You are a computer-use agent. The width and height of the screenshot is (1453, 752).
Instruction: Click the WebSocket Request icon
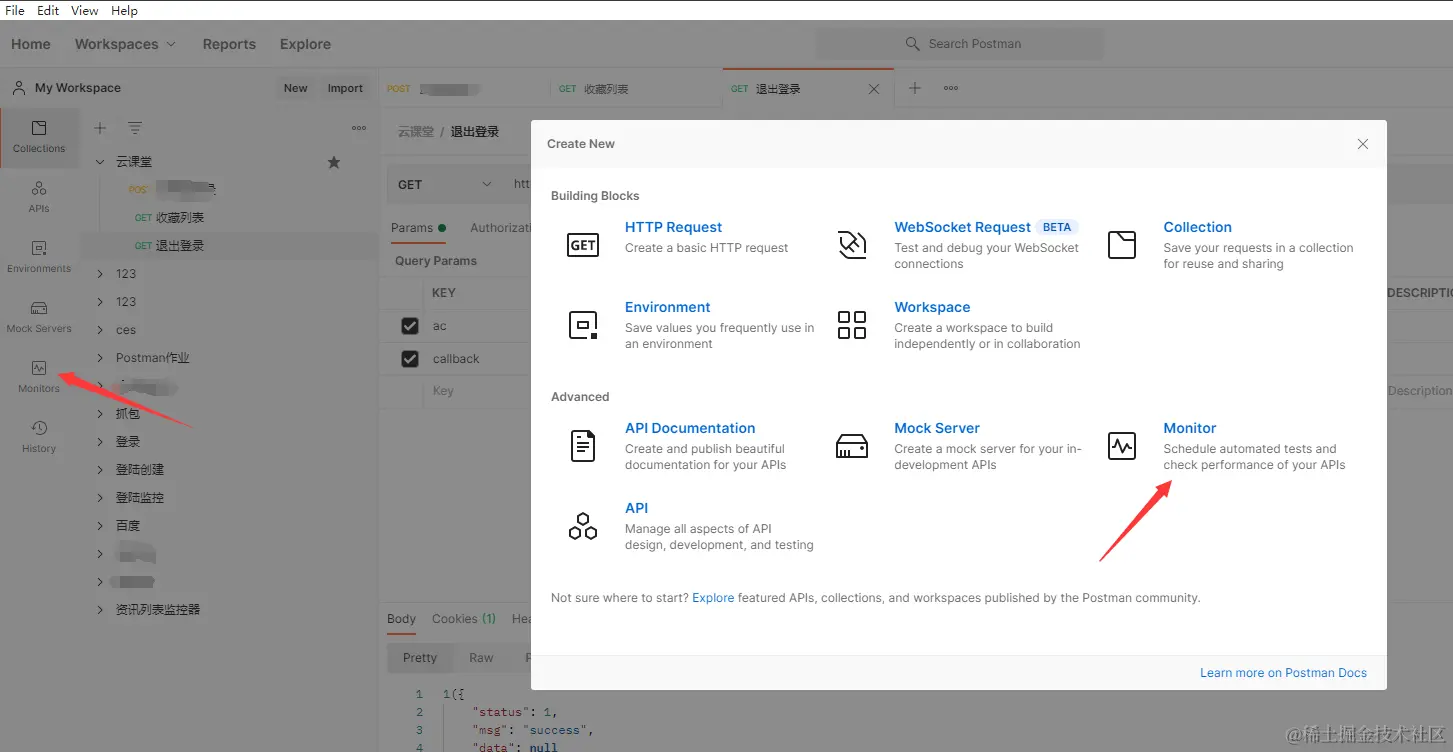[852, 245]
